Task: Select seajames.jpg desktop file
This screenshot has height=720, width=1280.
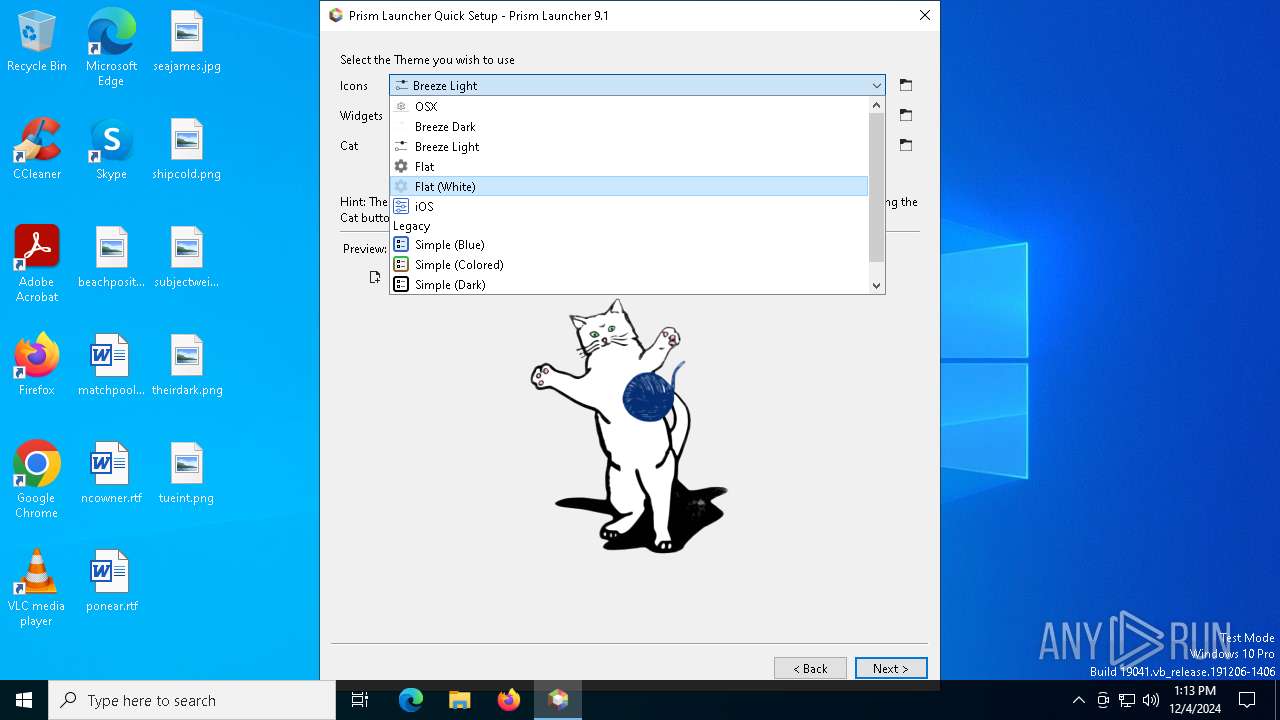Action: [x=187, y=42]
